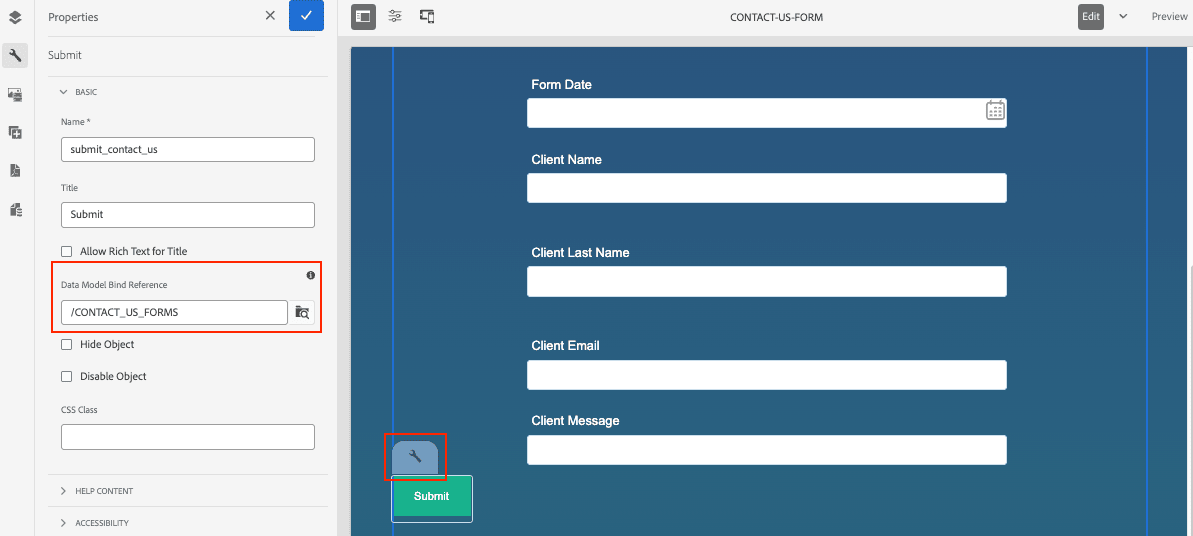Click the Client Email input field
The image size is (1193, 536).
pos(767,375)
